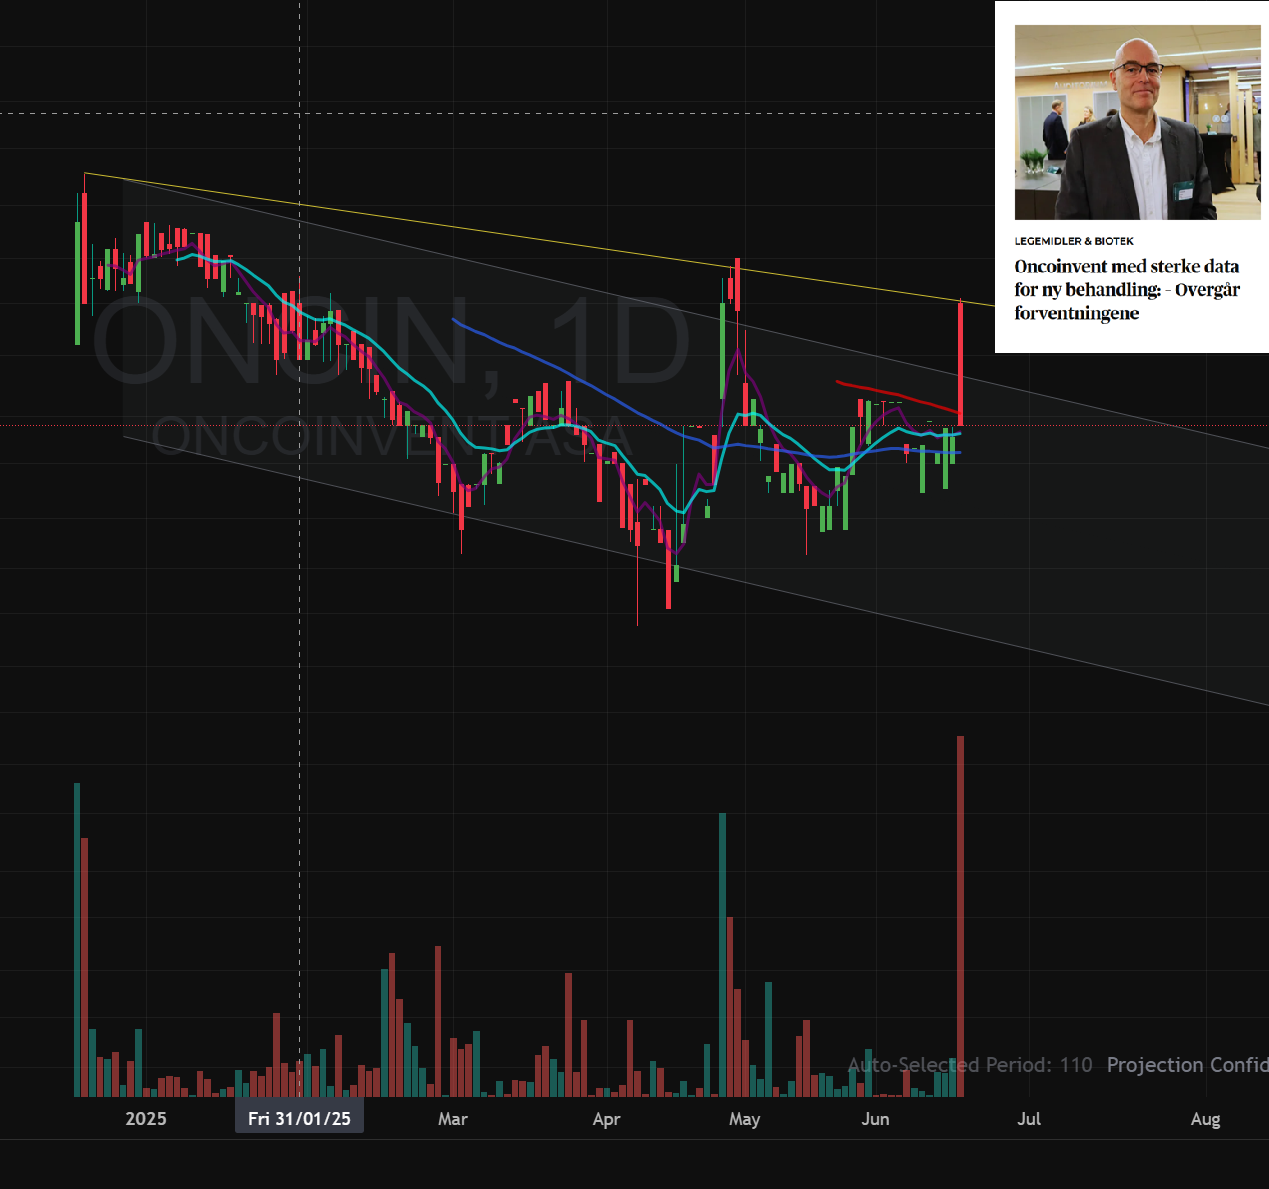Viewport: 1269px width, 1189px height.
Task: Click the May label on time axis
Action: pos(744,1119)
